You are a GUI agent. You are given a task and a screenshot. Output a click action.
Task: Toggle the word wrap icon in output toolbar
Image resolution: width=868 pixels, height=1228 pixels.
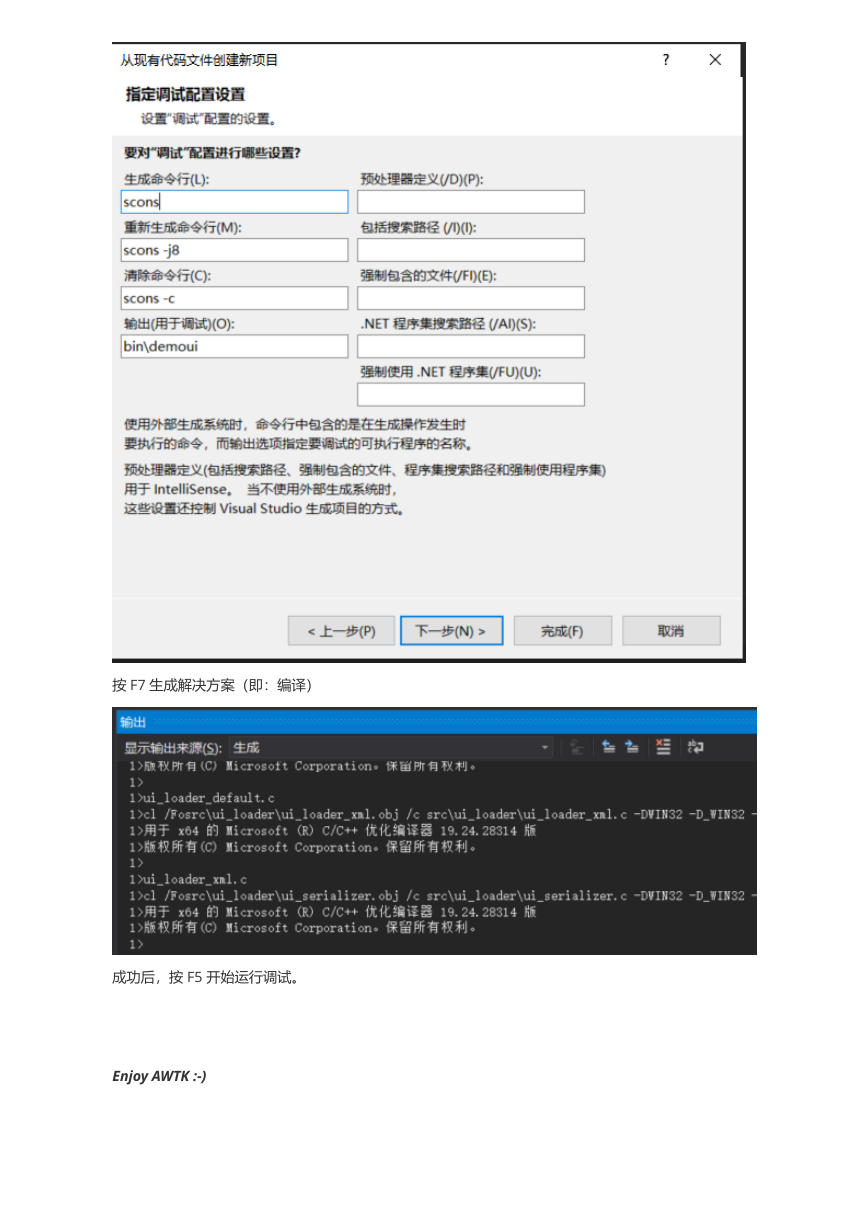pos(695,747)
